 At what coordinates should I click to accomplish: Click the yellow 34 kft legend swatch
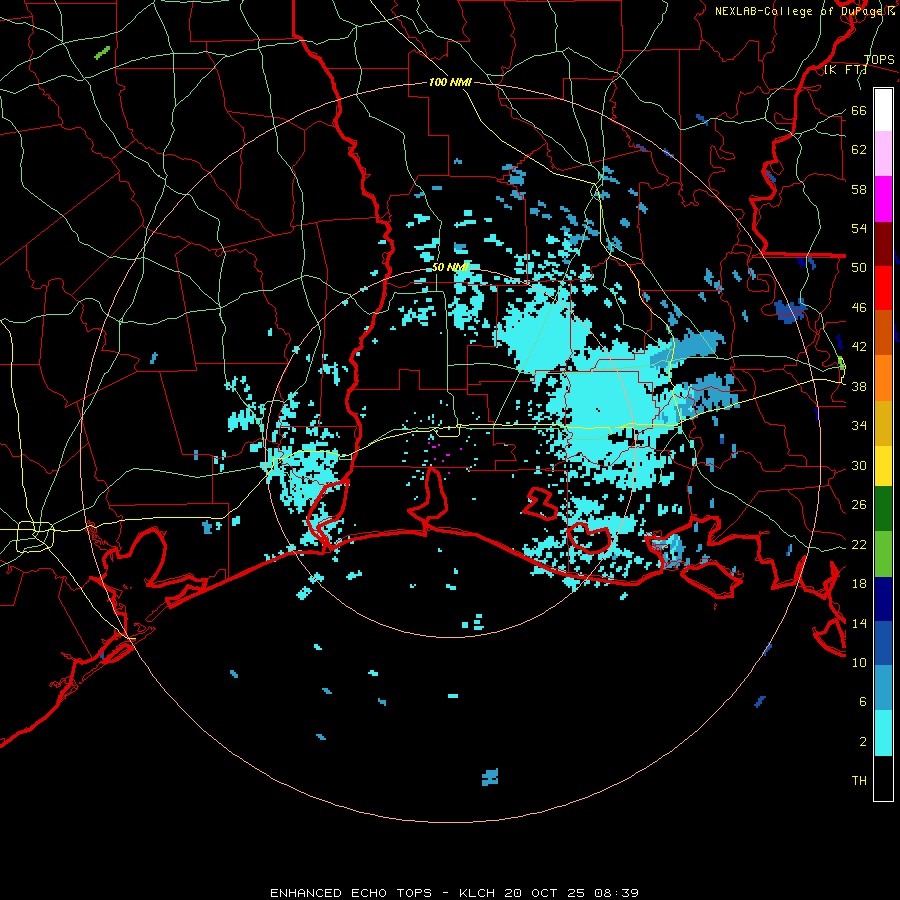pyautogui.click(x=883, y=465)
